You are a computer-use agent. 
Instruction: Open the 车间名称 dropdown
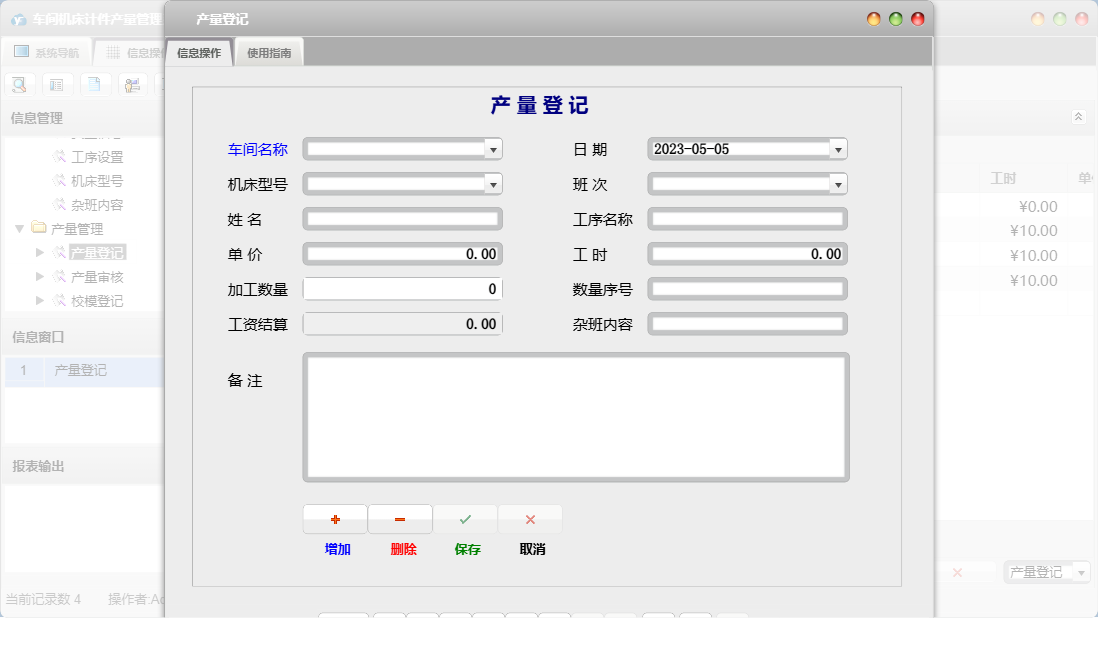(492, 148)
